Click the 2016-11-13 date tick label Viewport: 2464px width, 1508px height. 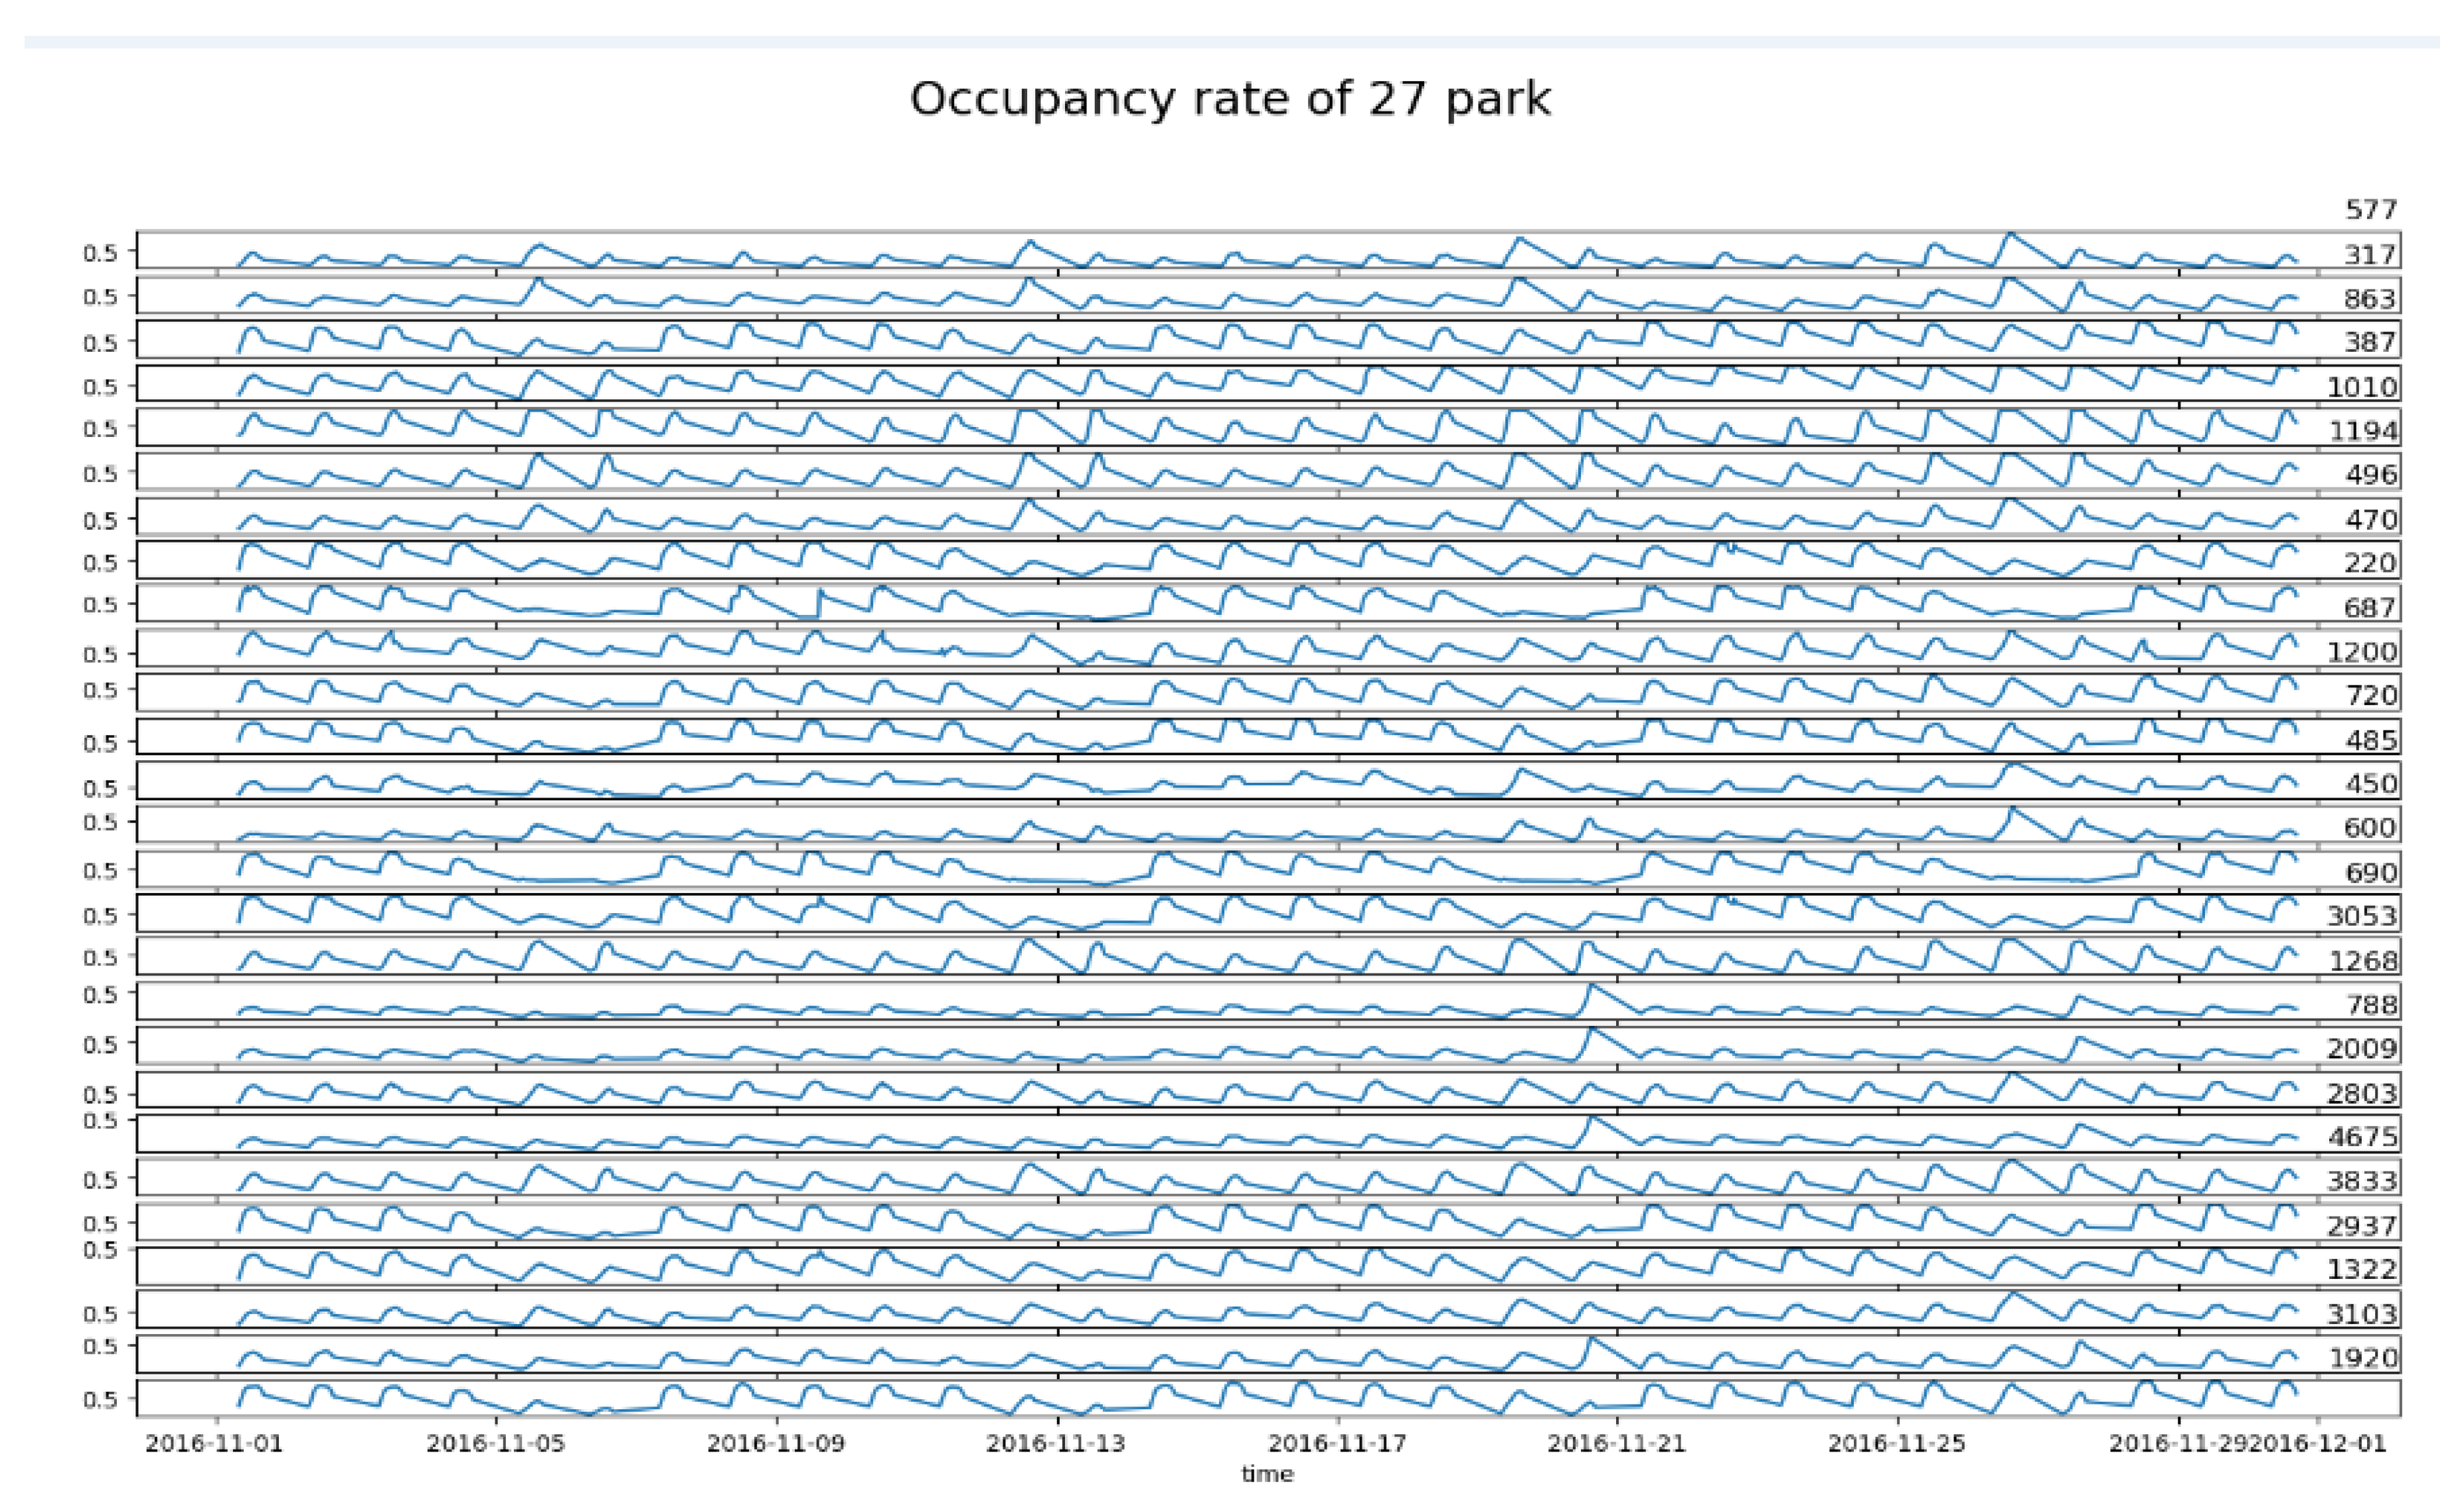click(x=1055, y=1444)
